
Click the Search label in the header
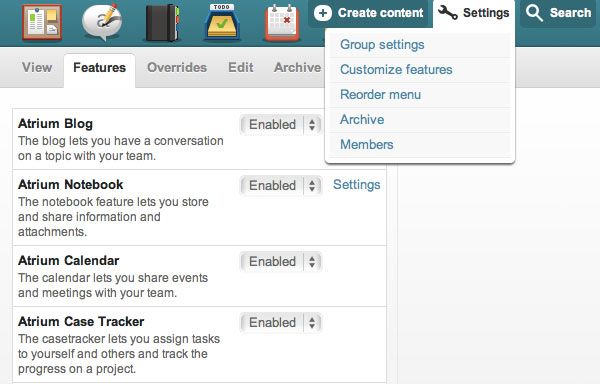[570, 13]
